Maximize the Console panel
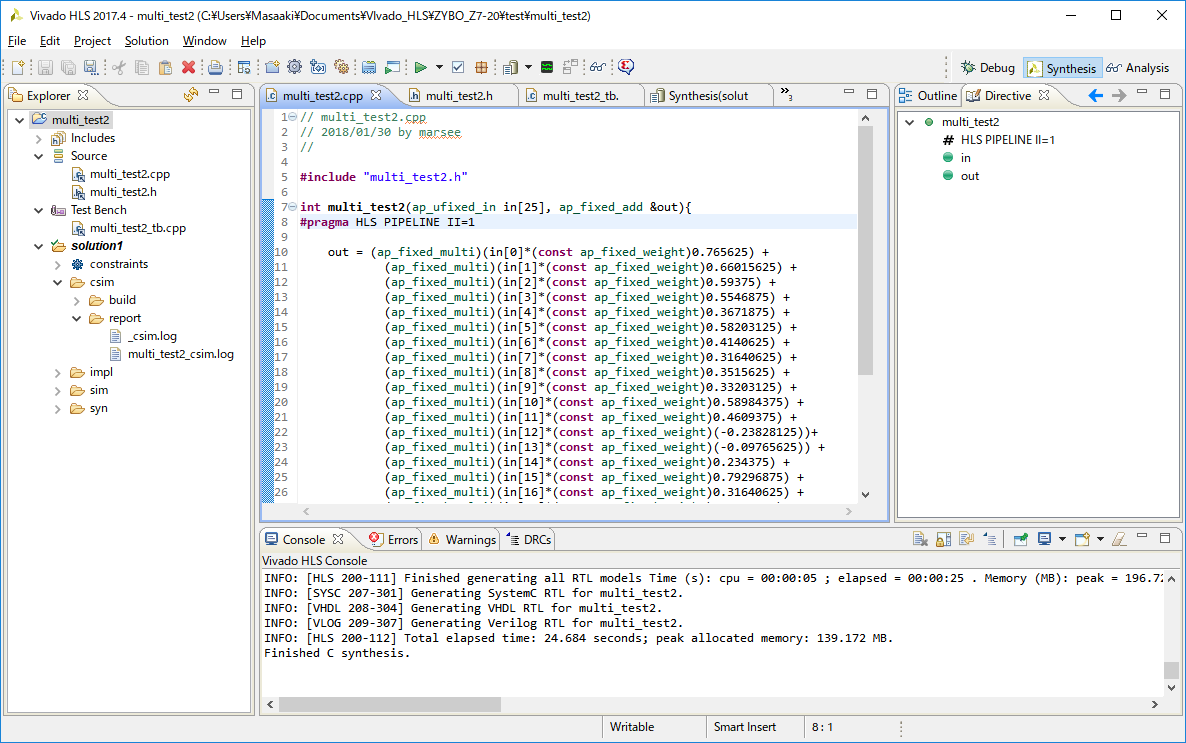The height and width of the screenshot is (743, 1186). tap(1165, 538)
